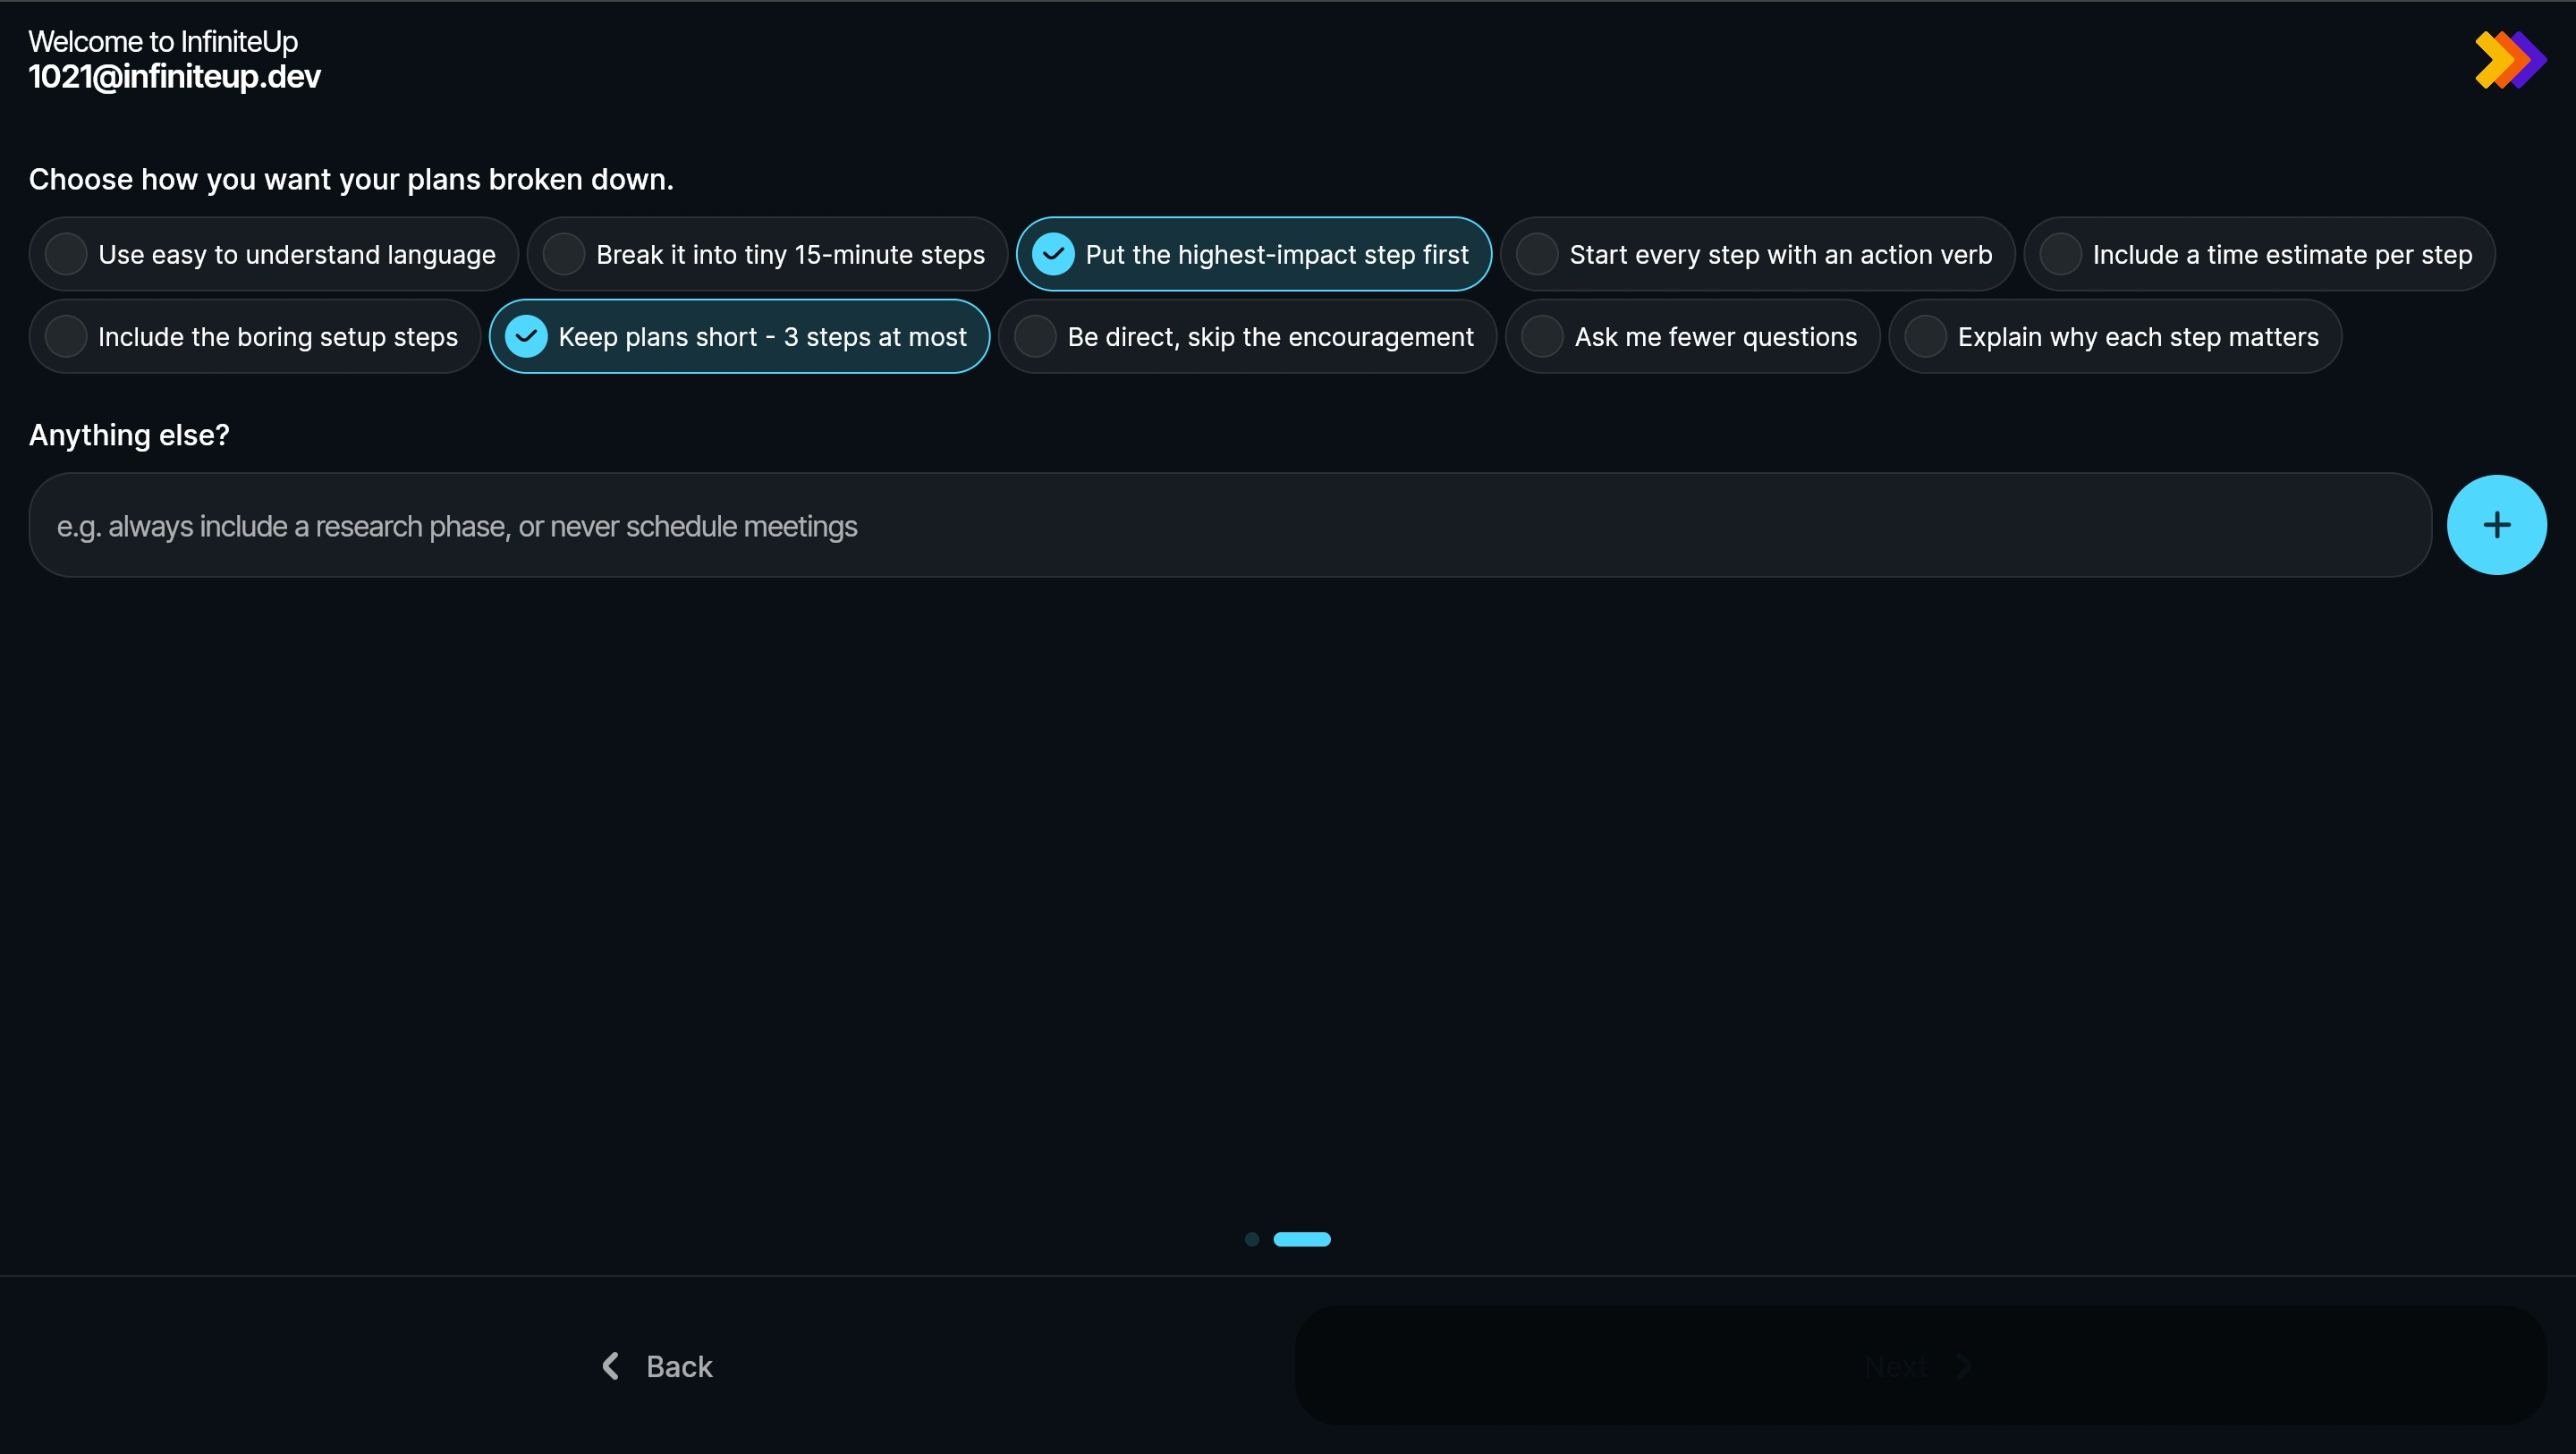Click the 'Anything else?' label

click(129, 435)
